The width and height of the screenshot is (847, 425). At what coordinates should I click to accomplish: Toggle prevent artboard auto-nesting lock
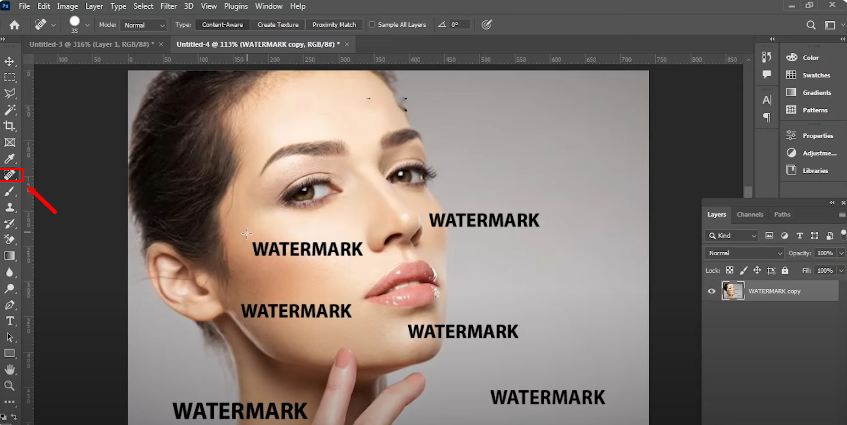click(x=771, y=270)
